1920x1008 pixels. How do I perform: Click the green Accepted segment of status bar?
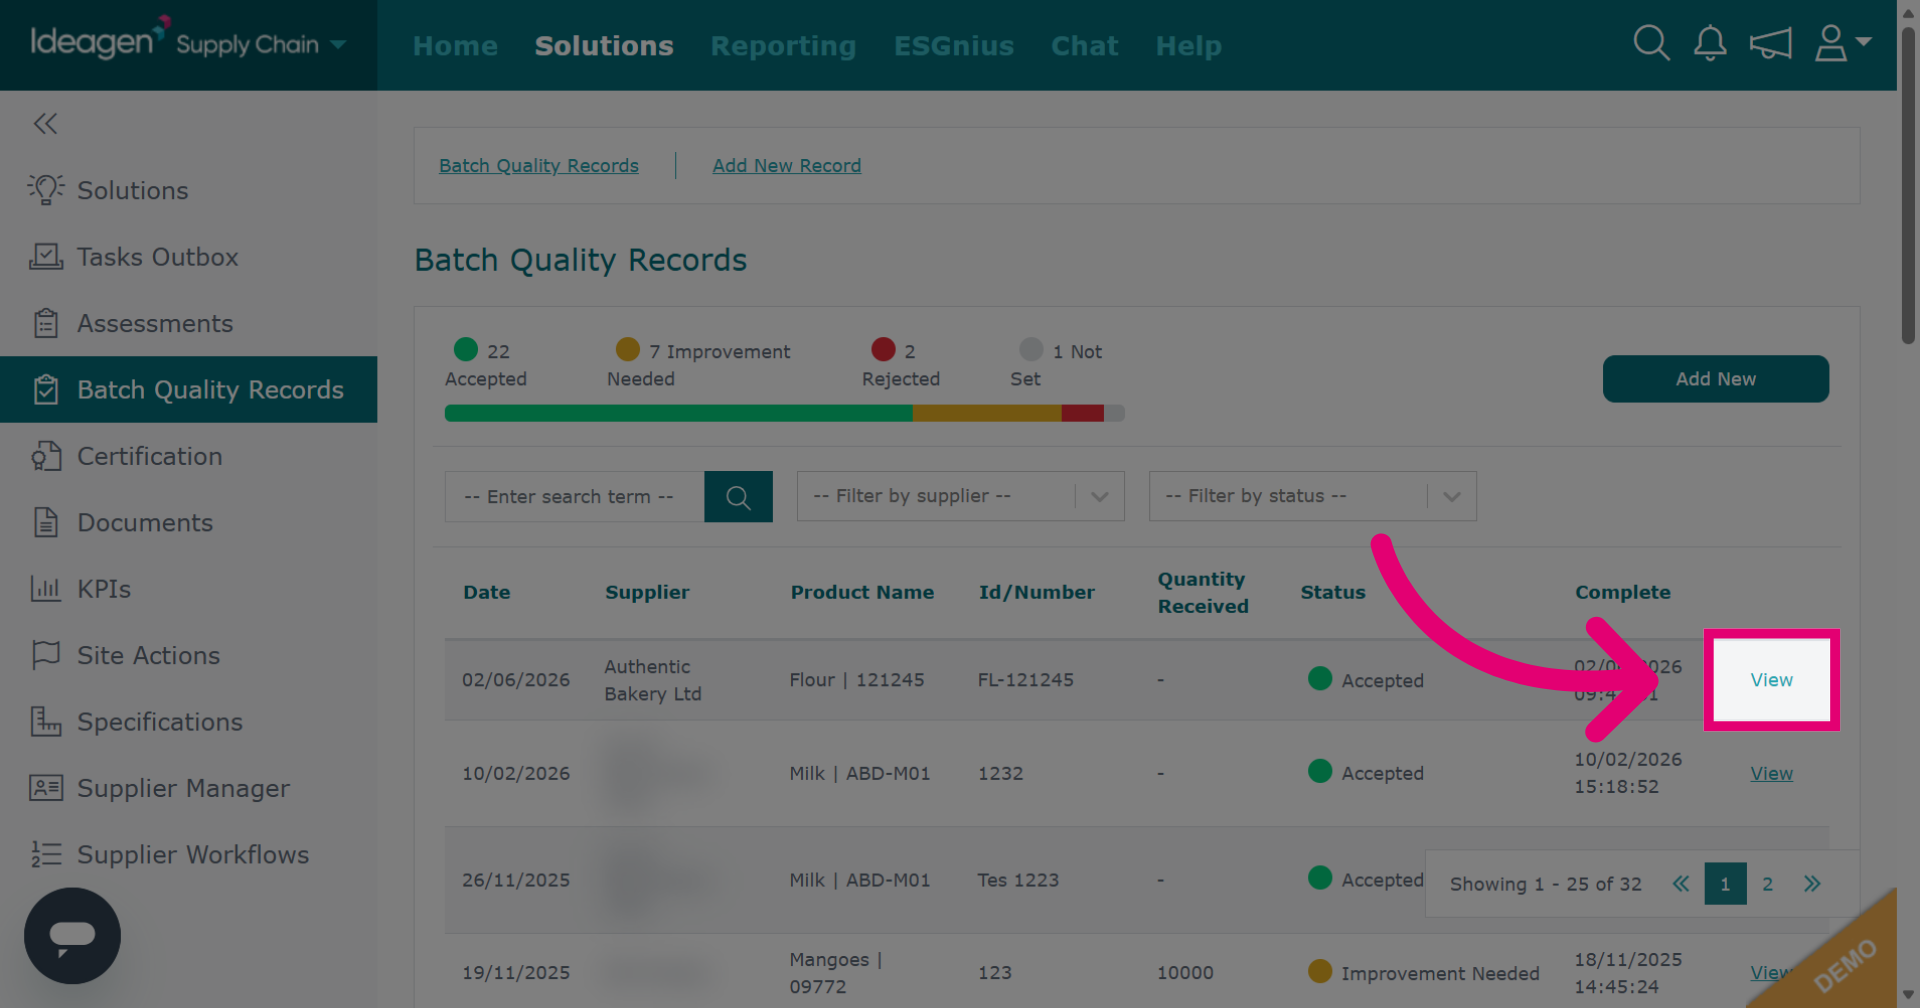pos(679,413)
